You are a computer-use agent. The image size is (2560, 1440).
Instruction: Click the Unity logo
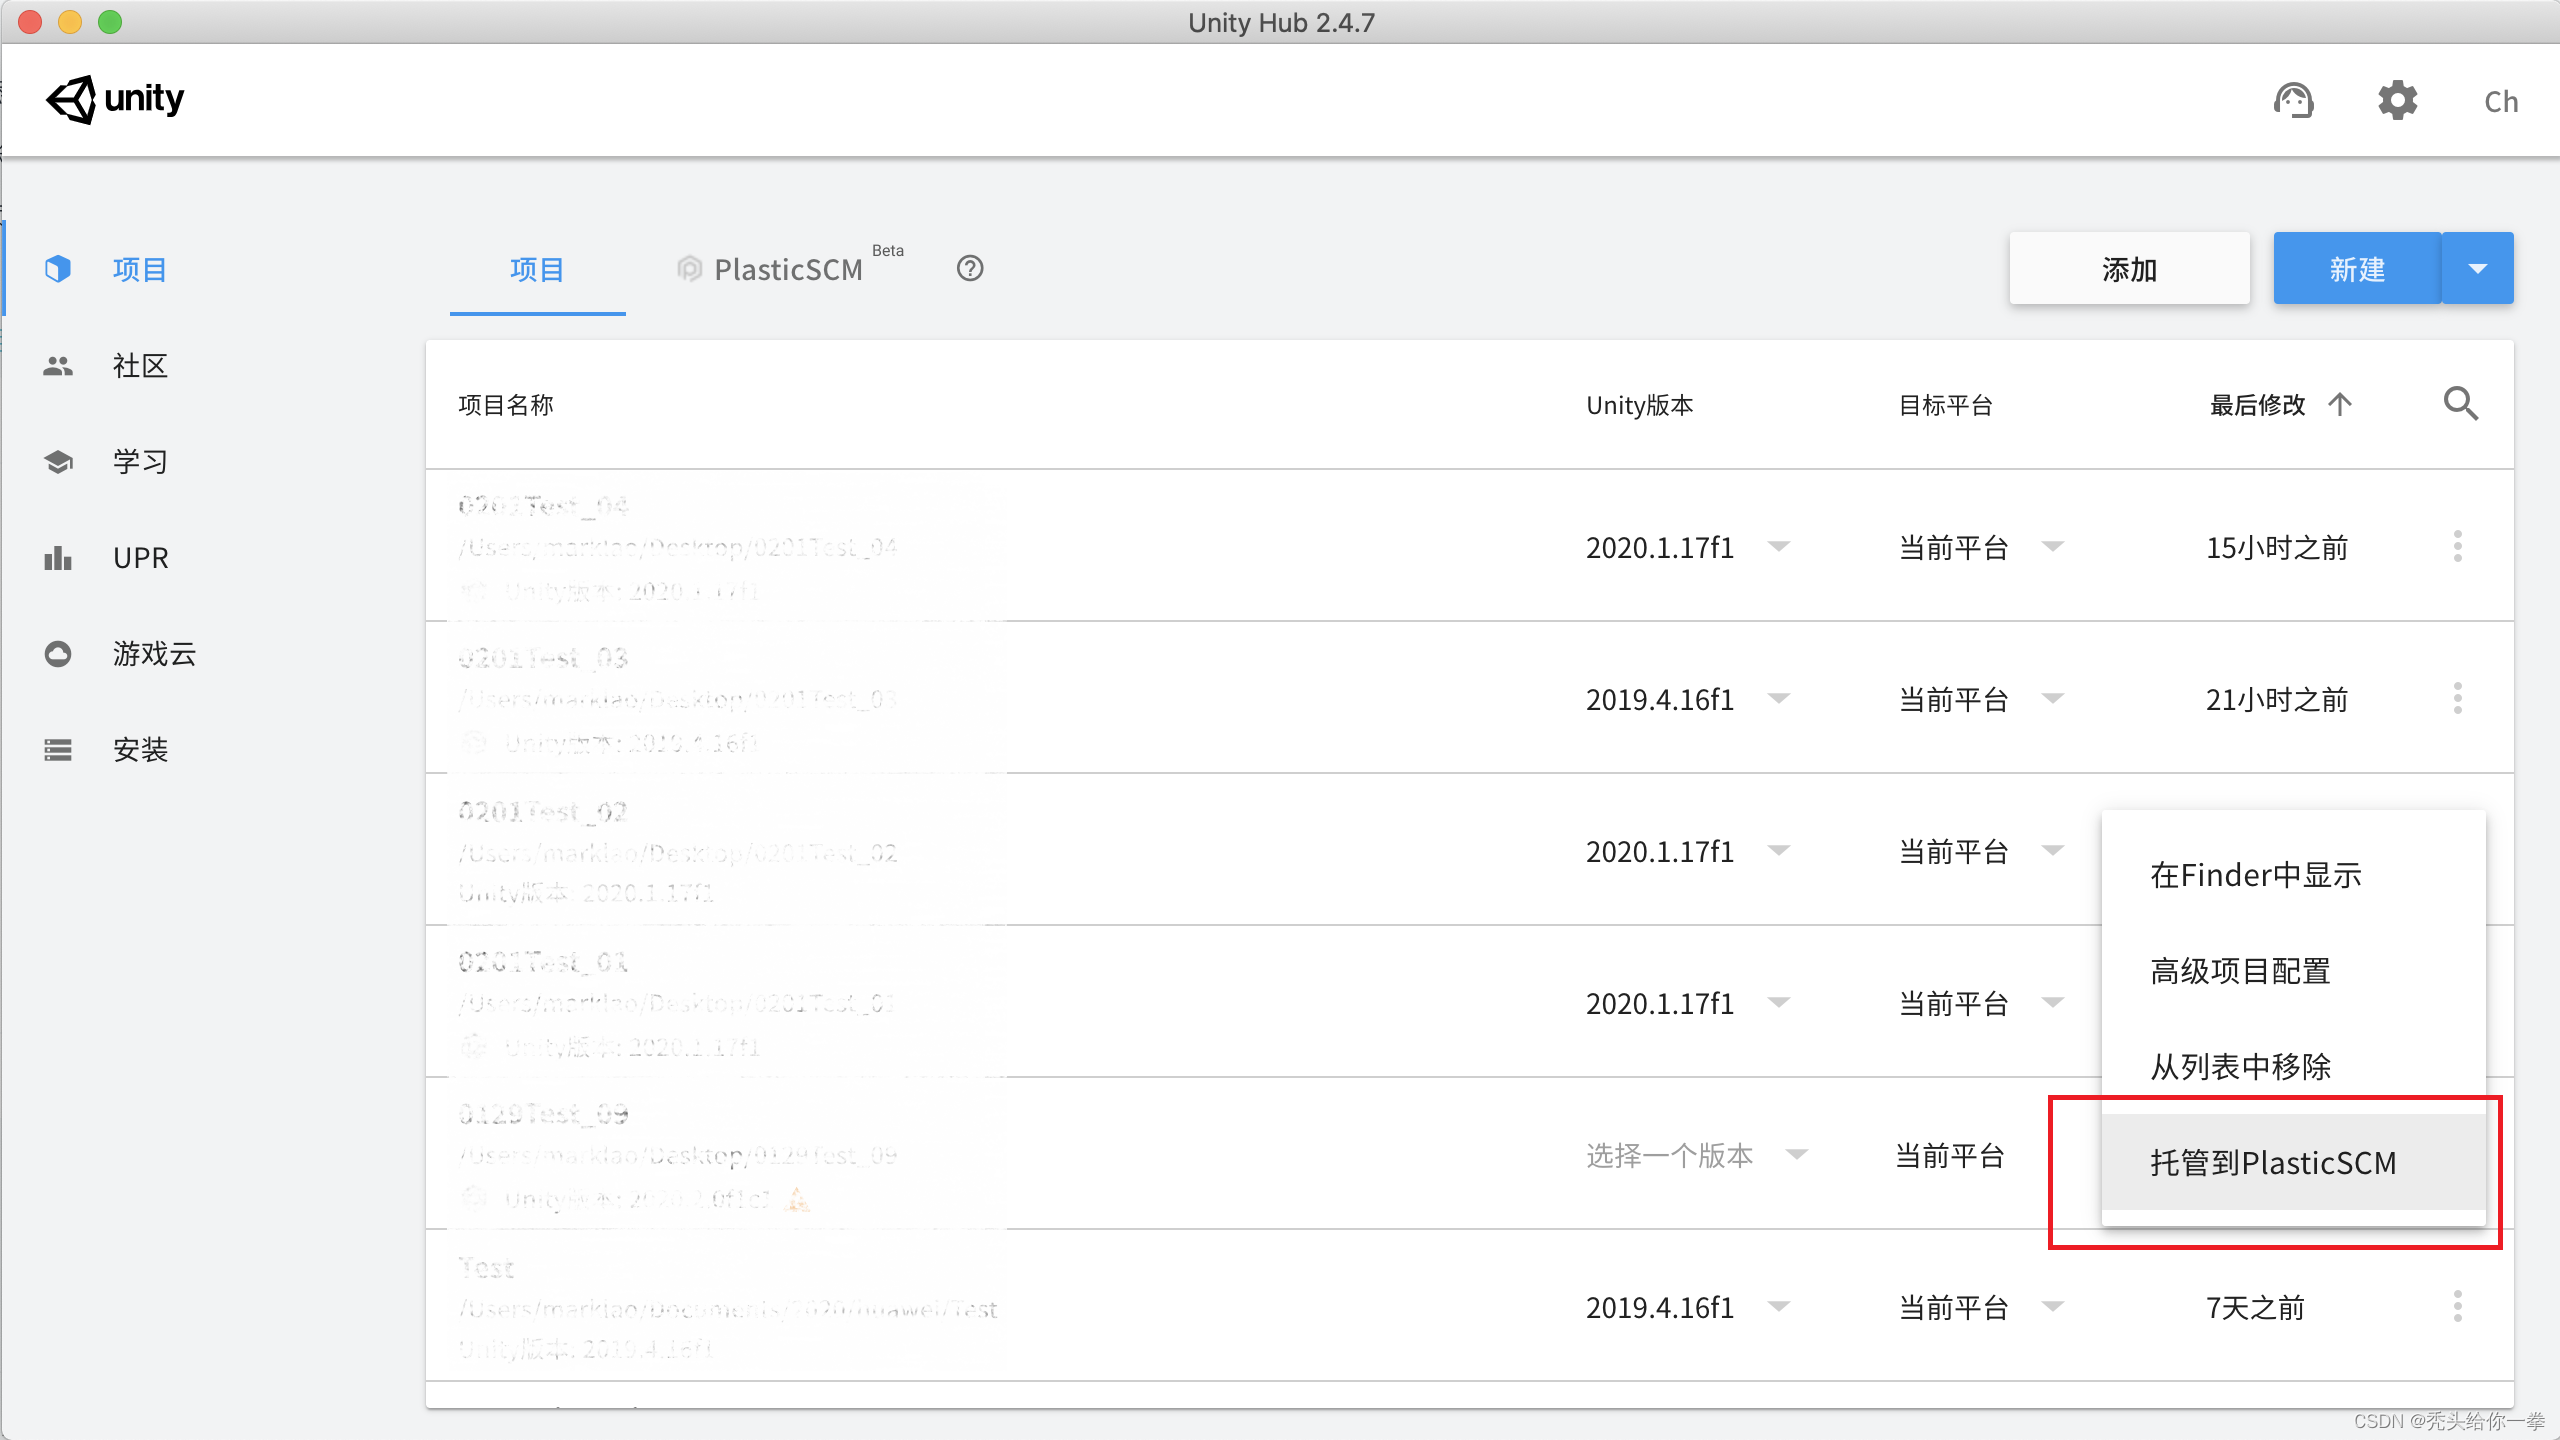[115, 99]
